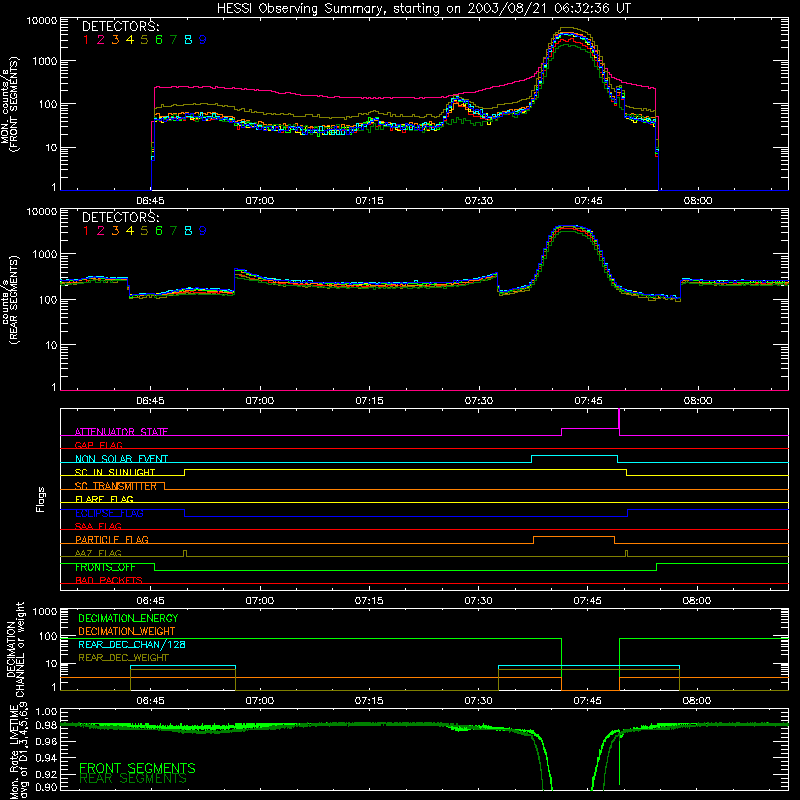
Task: Select yellow detector 4 in front segments legend
Action: (x=130, y=39)
